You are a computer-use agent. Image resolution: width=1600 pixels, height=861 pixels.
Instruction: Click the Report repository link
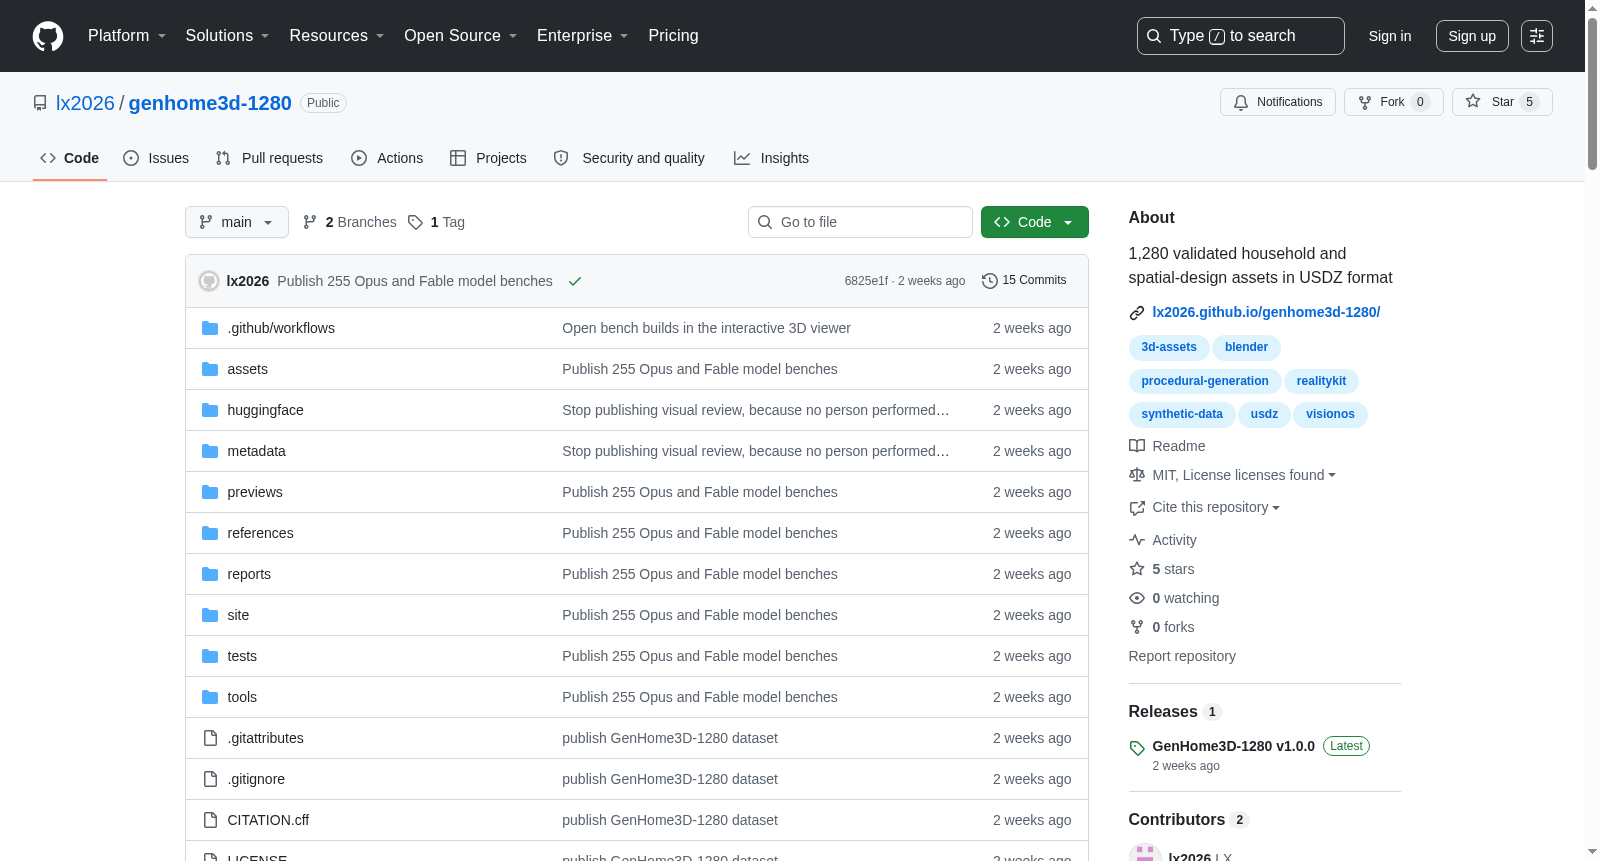pos(1182,656)
